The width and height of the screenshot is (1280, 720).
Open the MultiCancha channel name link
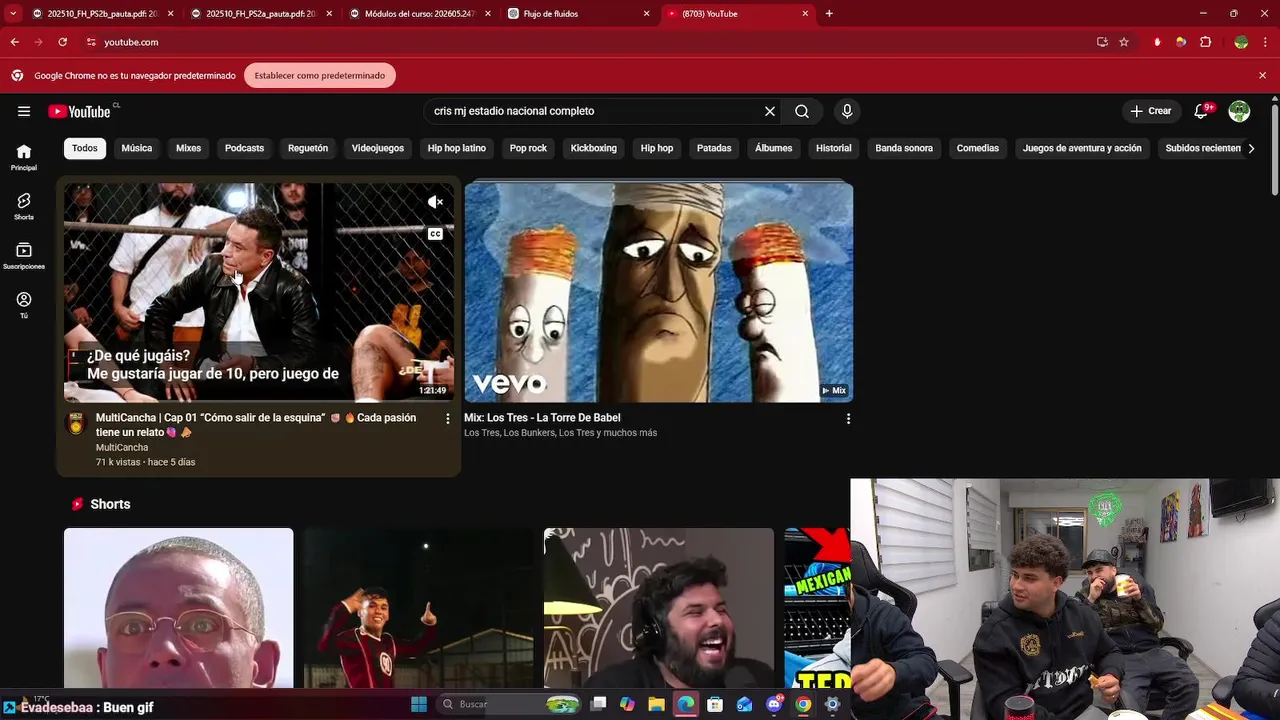122,447
